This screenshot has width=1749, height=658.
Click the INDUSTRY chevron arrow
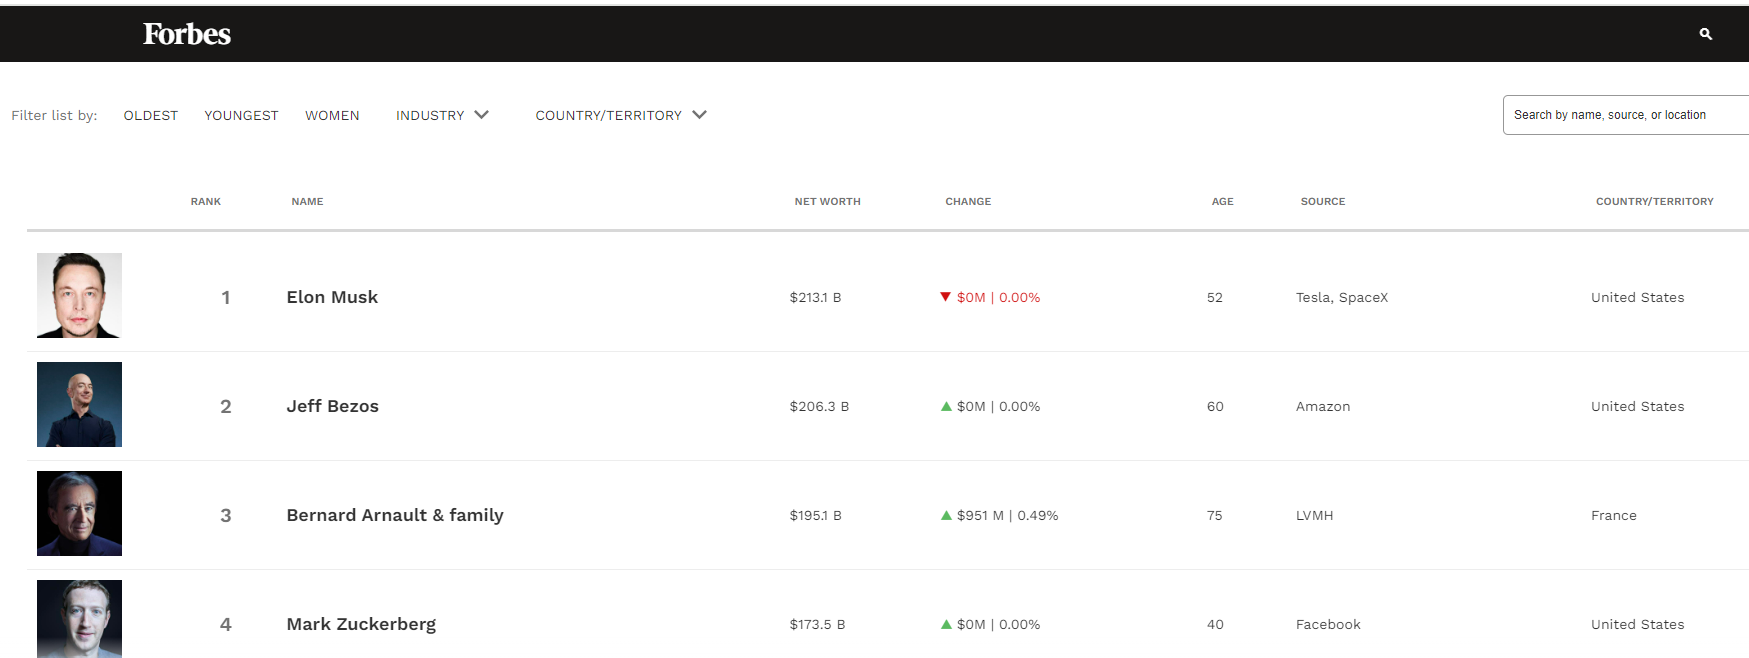[x=481, y=115]
